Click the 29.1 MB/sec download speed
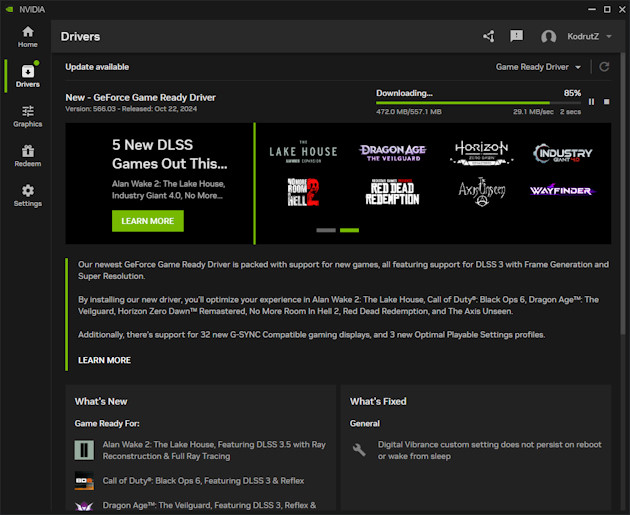 tap(533, 112)
